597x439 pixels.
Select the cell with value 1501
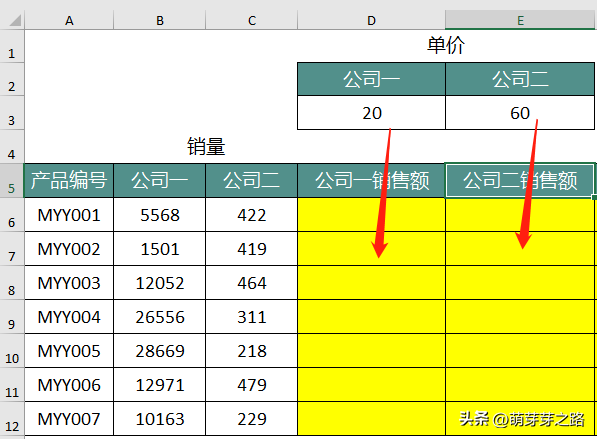(160, 249)
